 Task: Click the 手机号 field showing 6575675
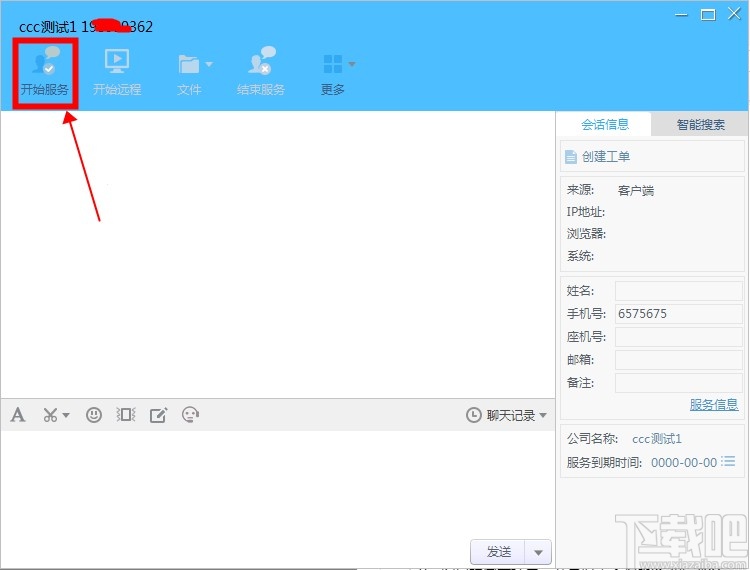coord(678,314)
